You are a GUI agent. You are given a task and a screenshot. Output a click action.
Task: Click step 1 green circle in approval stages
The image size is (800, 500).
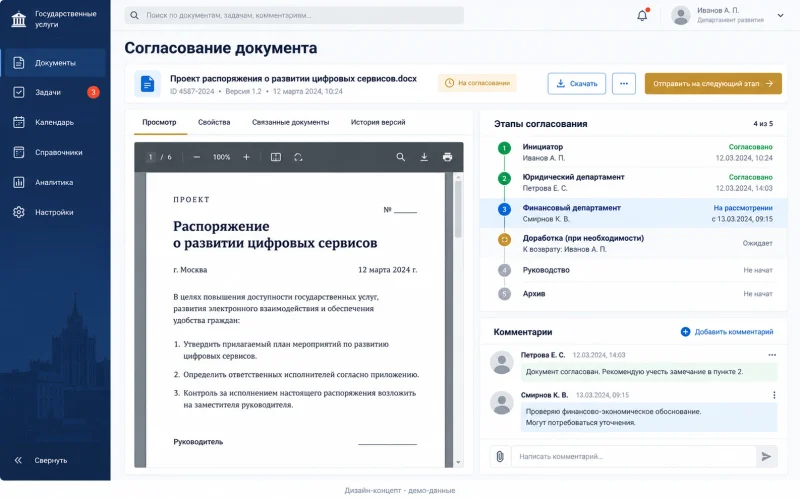pos(504,148)
